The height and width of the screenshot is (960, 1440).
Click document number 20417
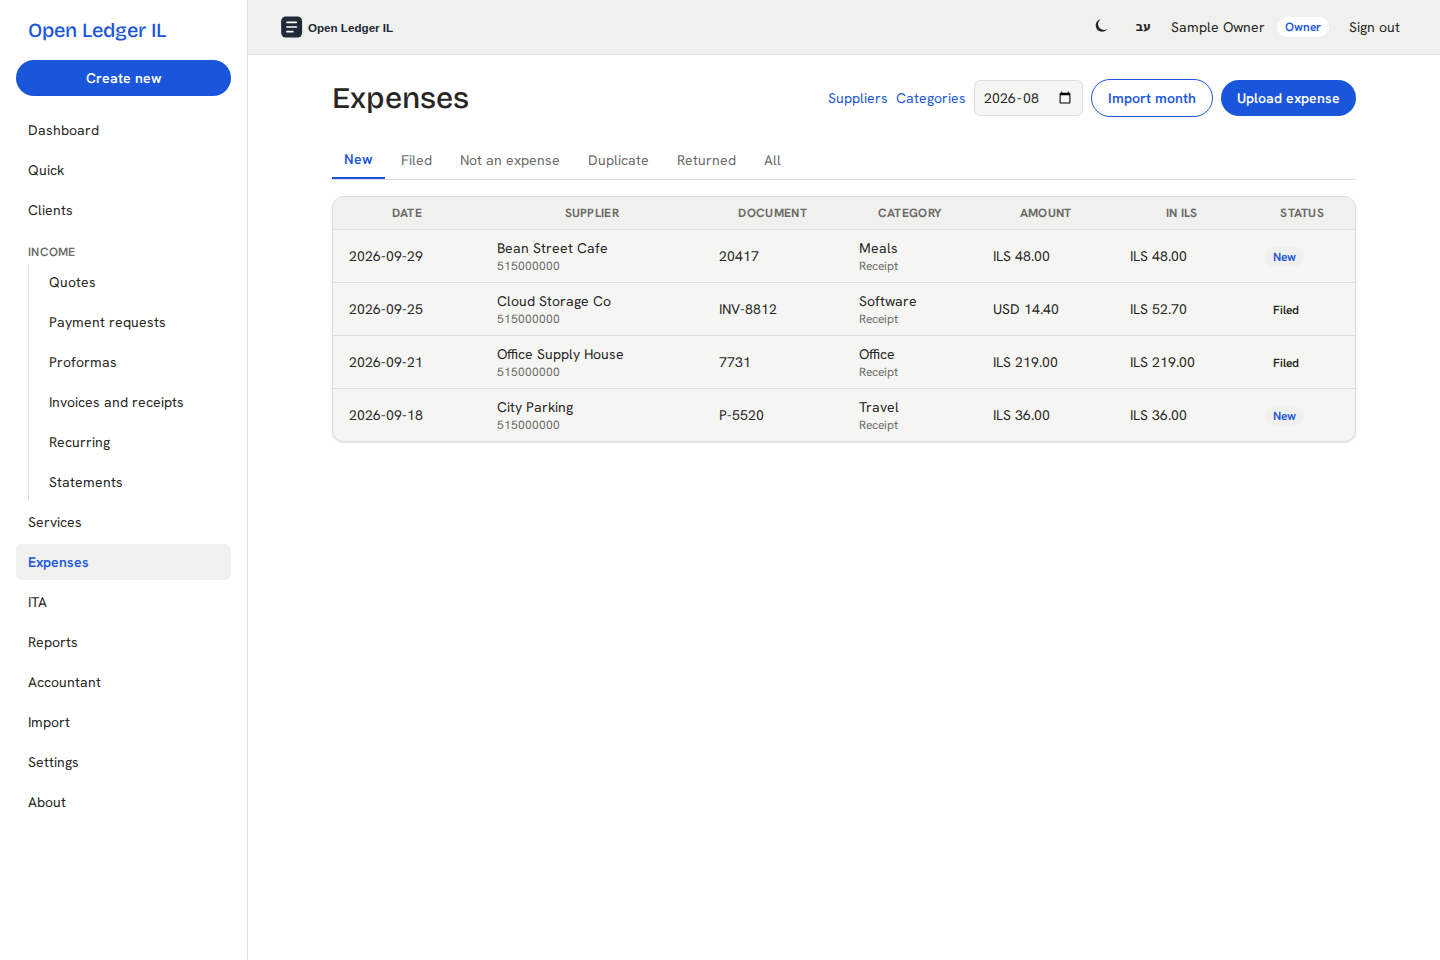click(739, 256)
